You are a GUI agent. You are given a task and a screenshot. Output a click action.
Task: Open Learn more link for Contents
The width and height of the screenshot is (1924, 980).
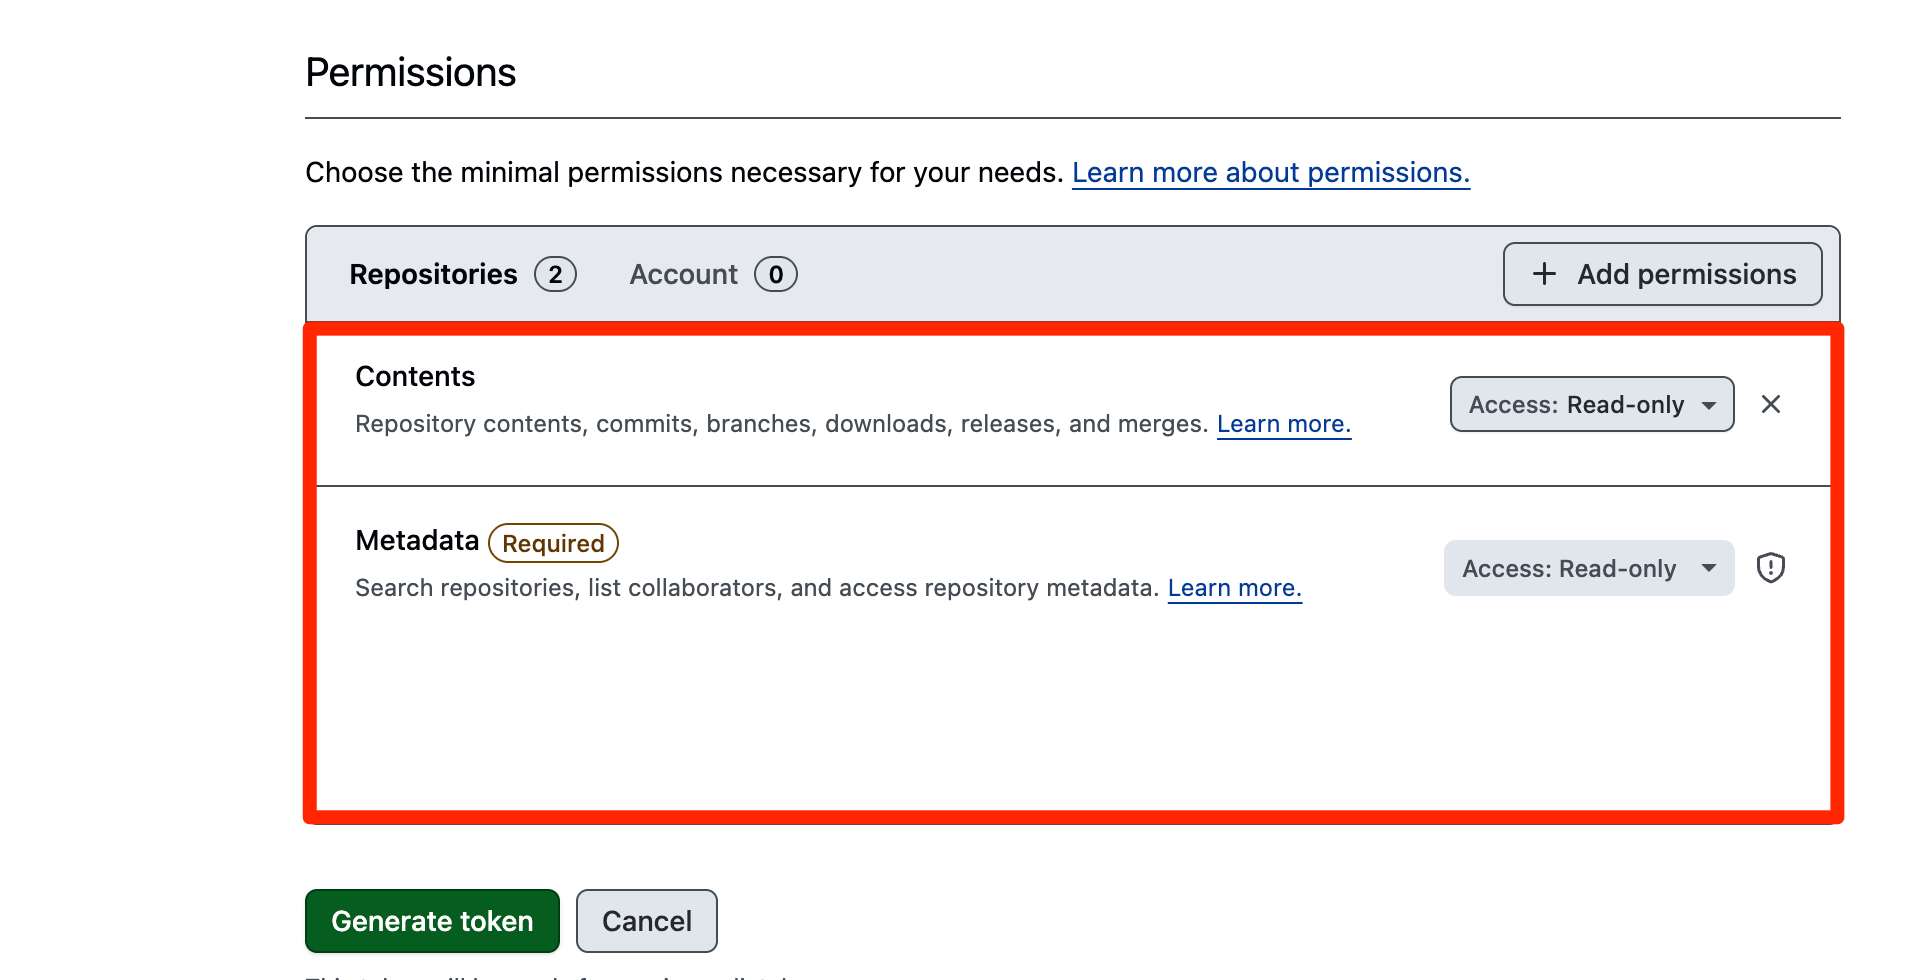[1283, 424]
